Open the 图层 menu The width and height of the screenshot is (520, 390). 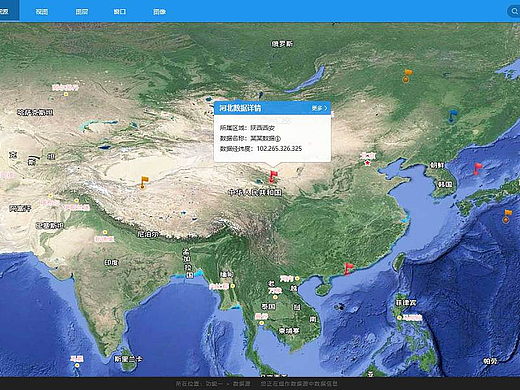(82, 12)
